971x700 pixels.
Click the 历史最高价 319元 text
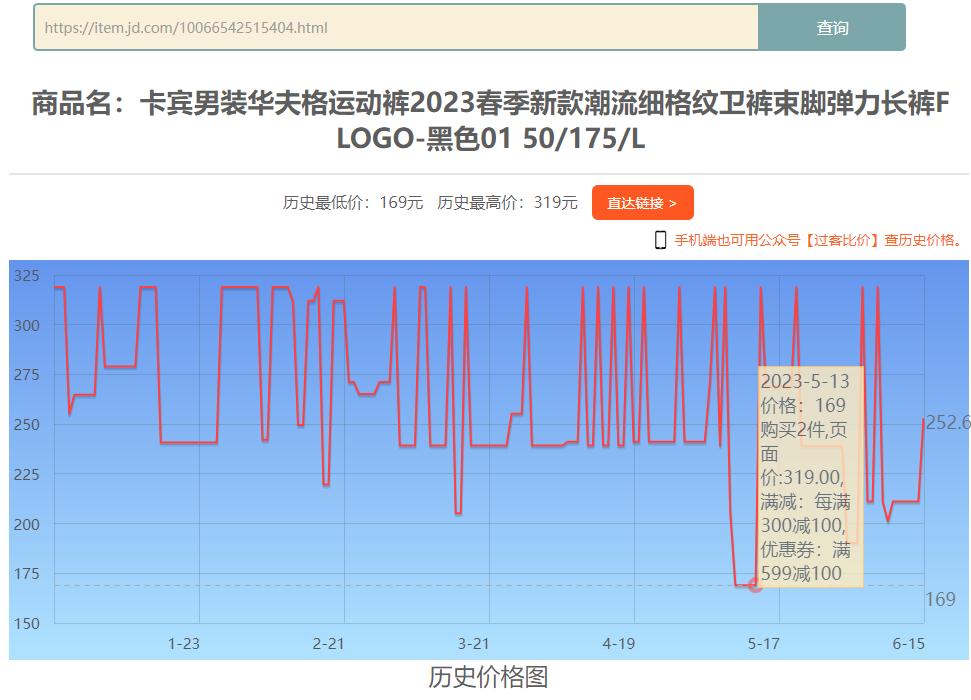click(x=508, y=203)
